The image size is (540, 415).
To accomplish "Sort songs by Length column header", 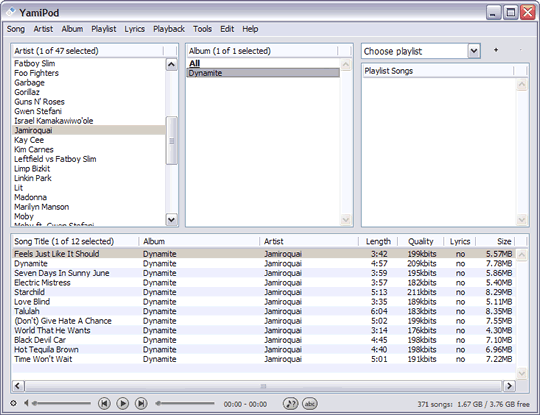I will click(378, 241).
